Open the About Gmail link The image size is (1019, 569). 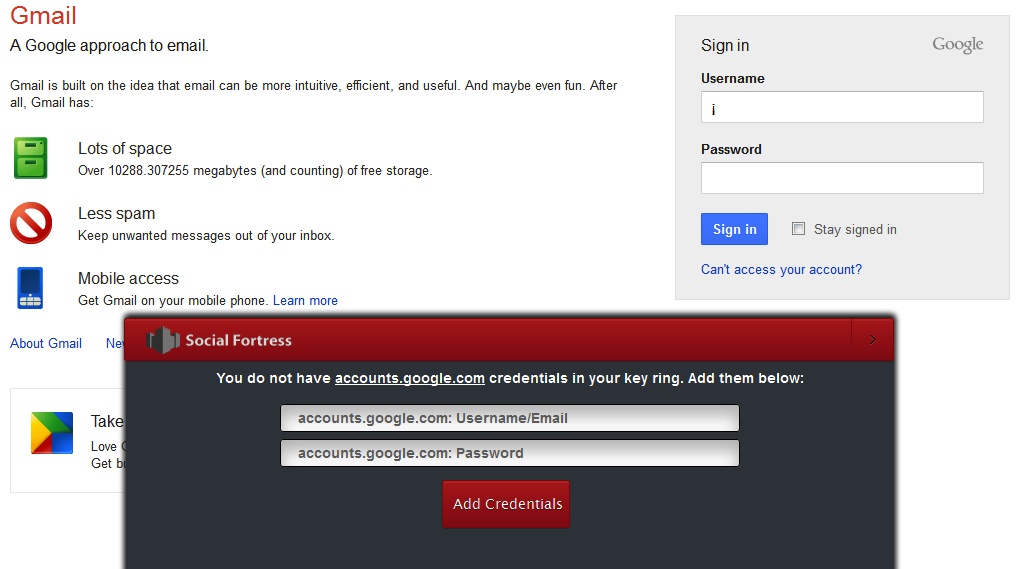(46, 344)
